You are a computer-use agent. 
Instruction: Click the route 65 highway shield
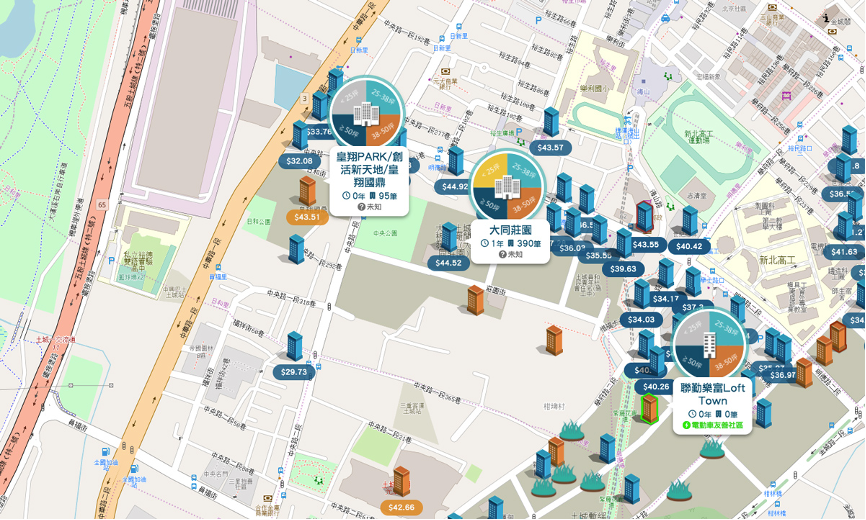pos(102,205)
